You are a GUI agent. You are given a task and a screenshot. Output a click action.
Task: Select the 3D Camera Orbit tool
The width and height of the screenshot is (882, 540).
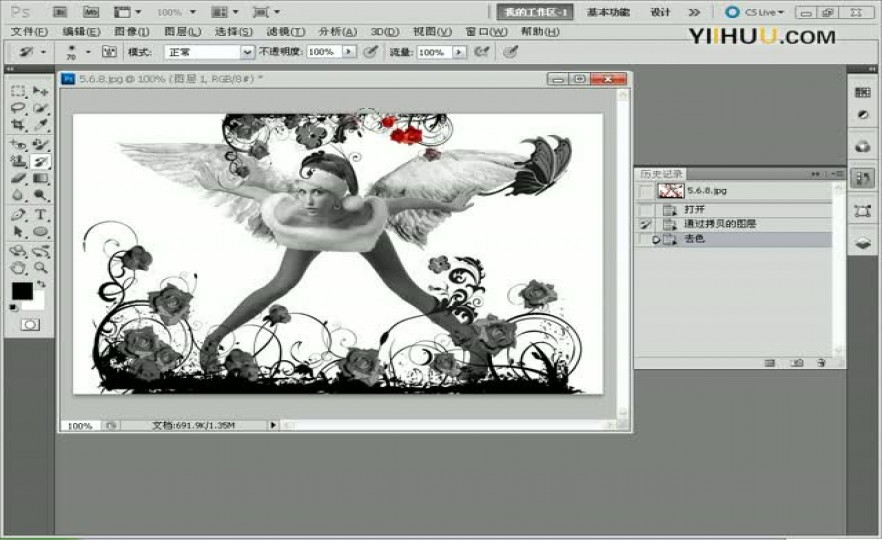pos(40,251)
